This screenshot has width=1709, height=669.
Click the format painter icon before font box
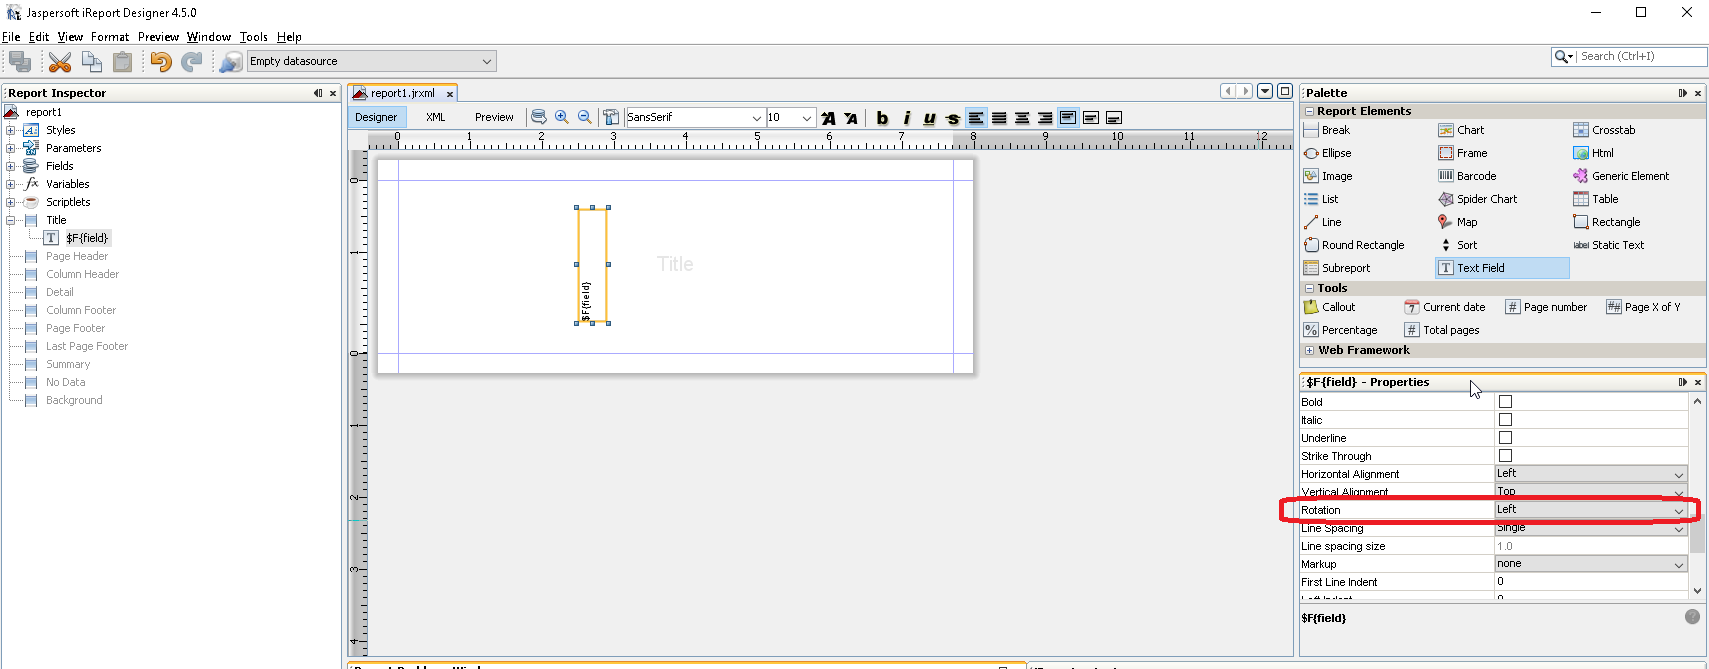(611, 118)
